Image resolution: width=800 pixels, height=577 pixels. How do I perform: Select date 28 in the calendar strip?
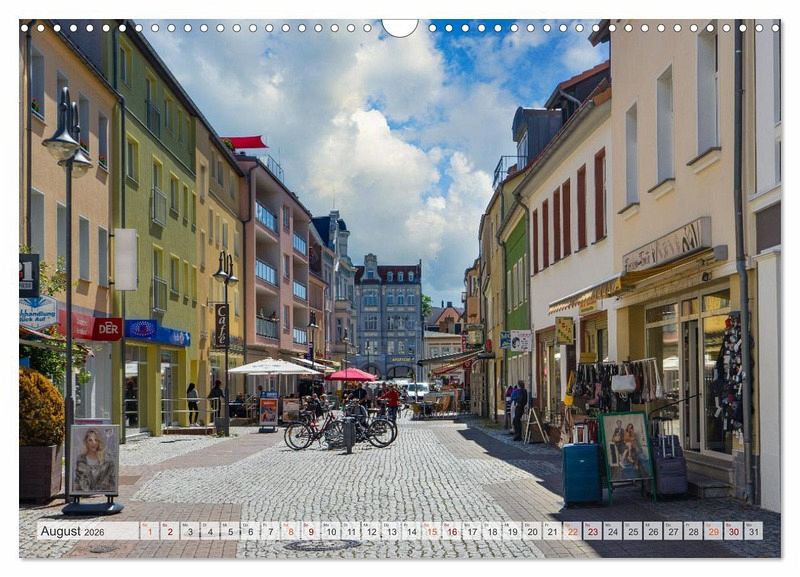point(693,531)
